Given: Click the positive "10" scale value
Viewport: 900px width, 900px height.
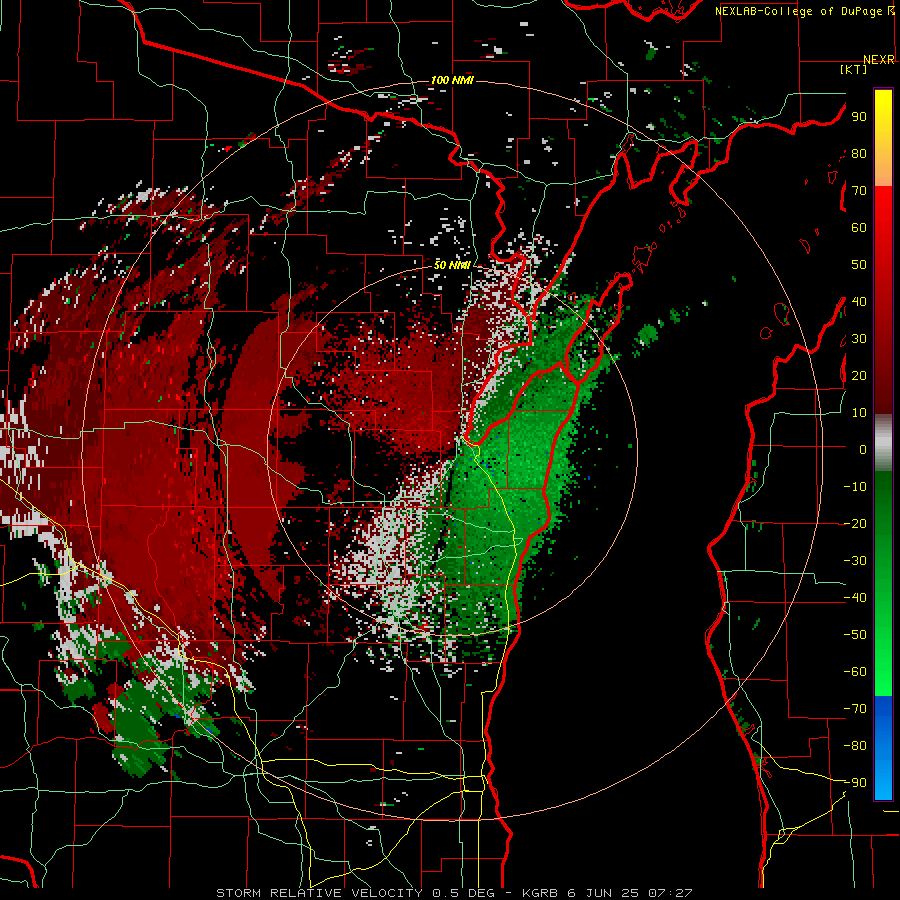Looking at the screenshot, I should click(x=859, y=413).
